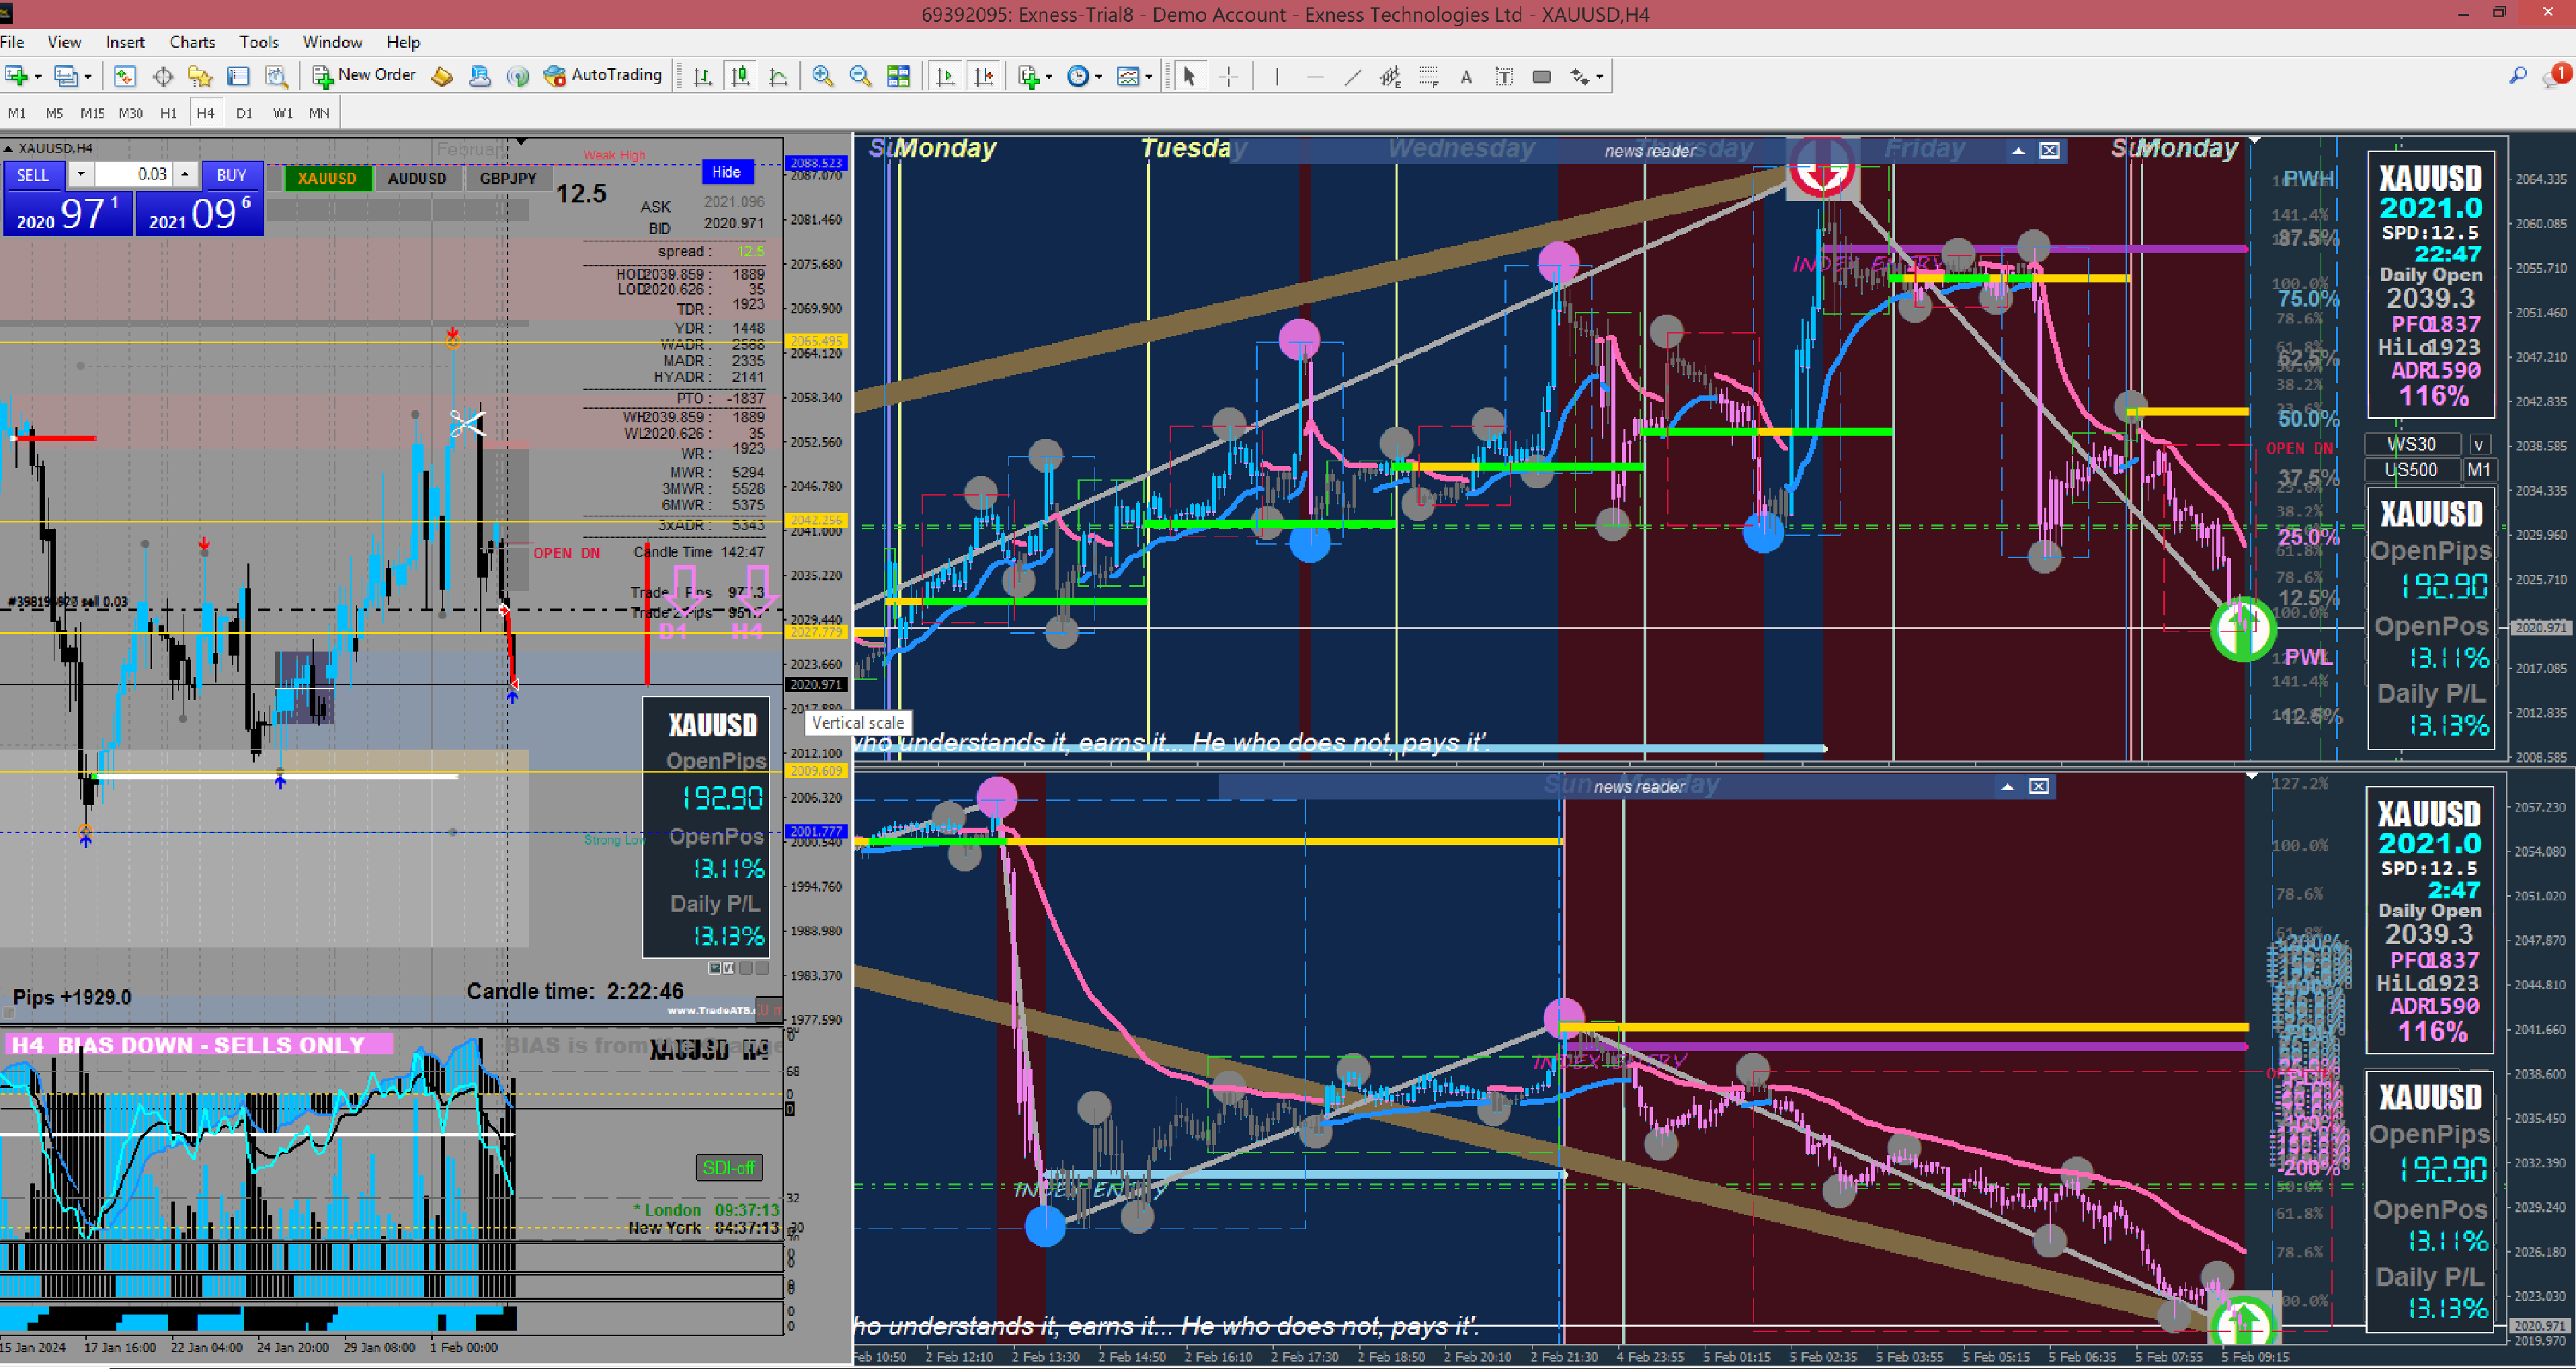Click the New Order button
The height and width of the screenshot is (1369, 2576).
click(x=364, y=75)
